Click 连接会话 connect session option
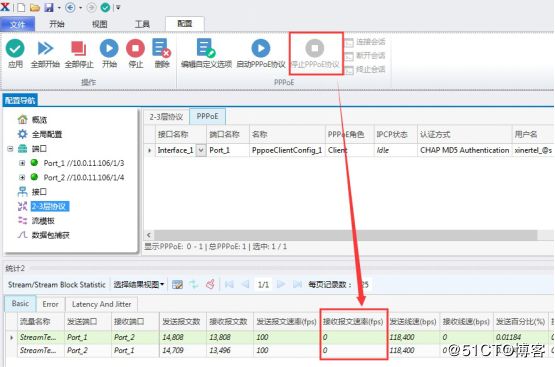The width and height of the screenshot is (555, 367). pos(365,42)
